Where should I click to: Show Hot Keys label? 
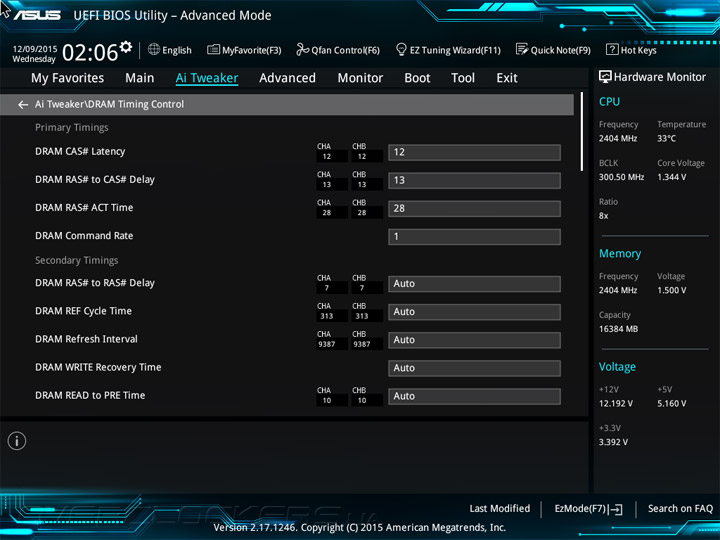pos(639,50)
